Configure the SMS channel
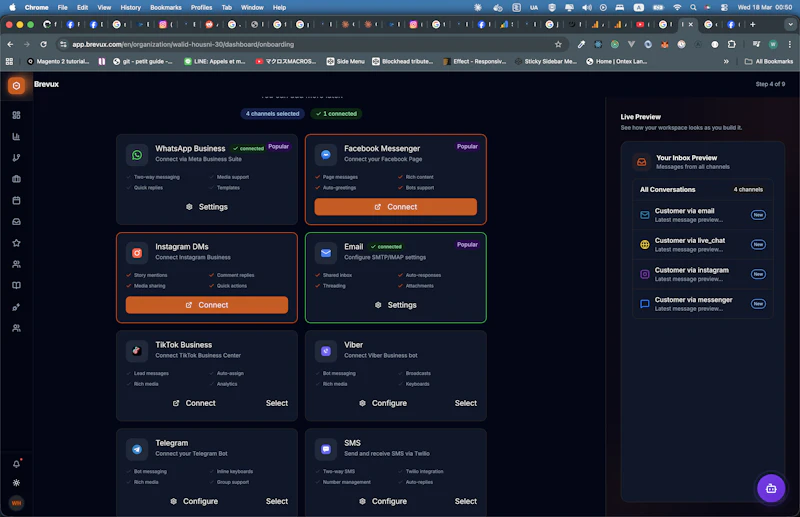 pos(383,501)
